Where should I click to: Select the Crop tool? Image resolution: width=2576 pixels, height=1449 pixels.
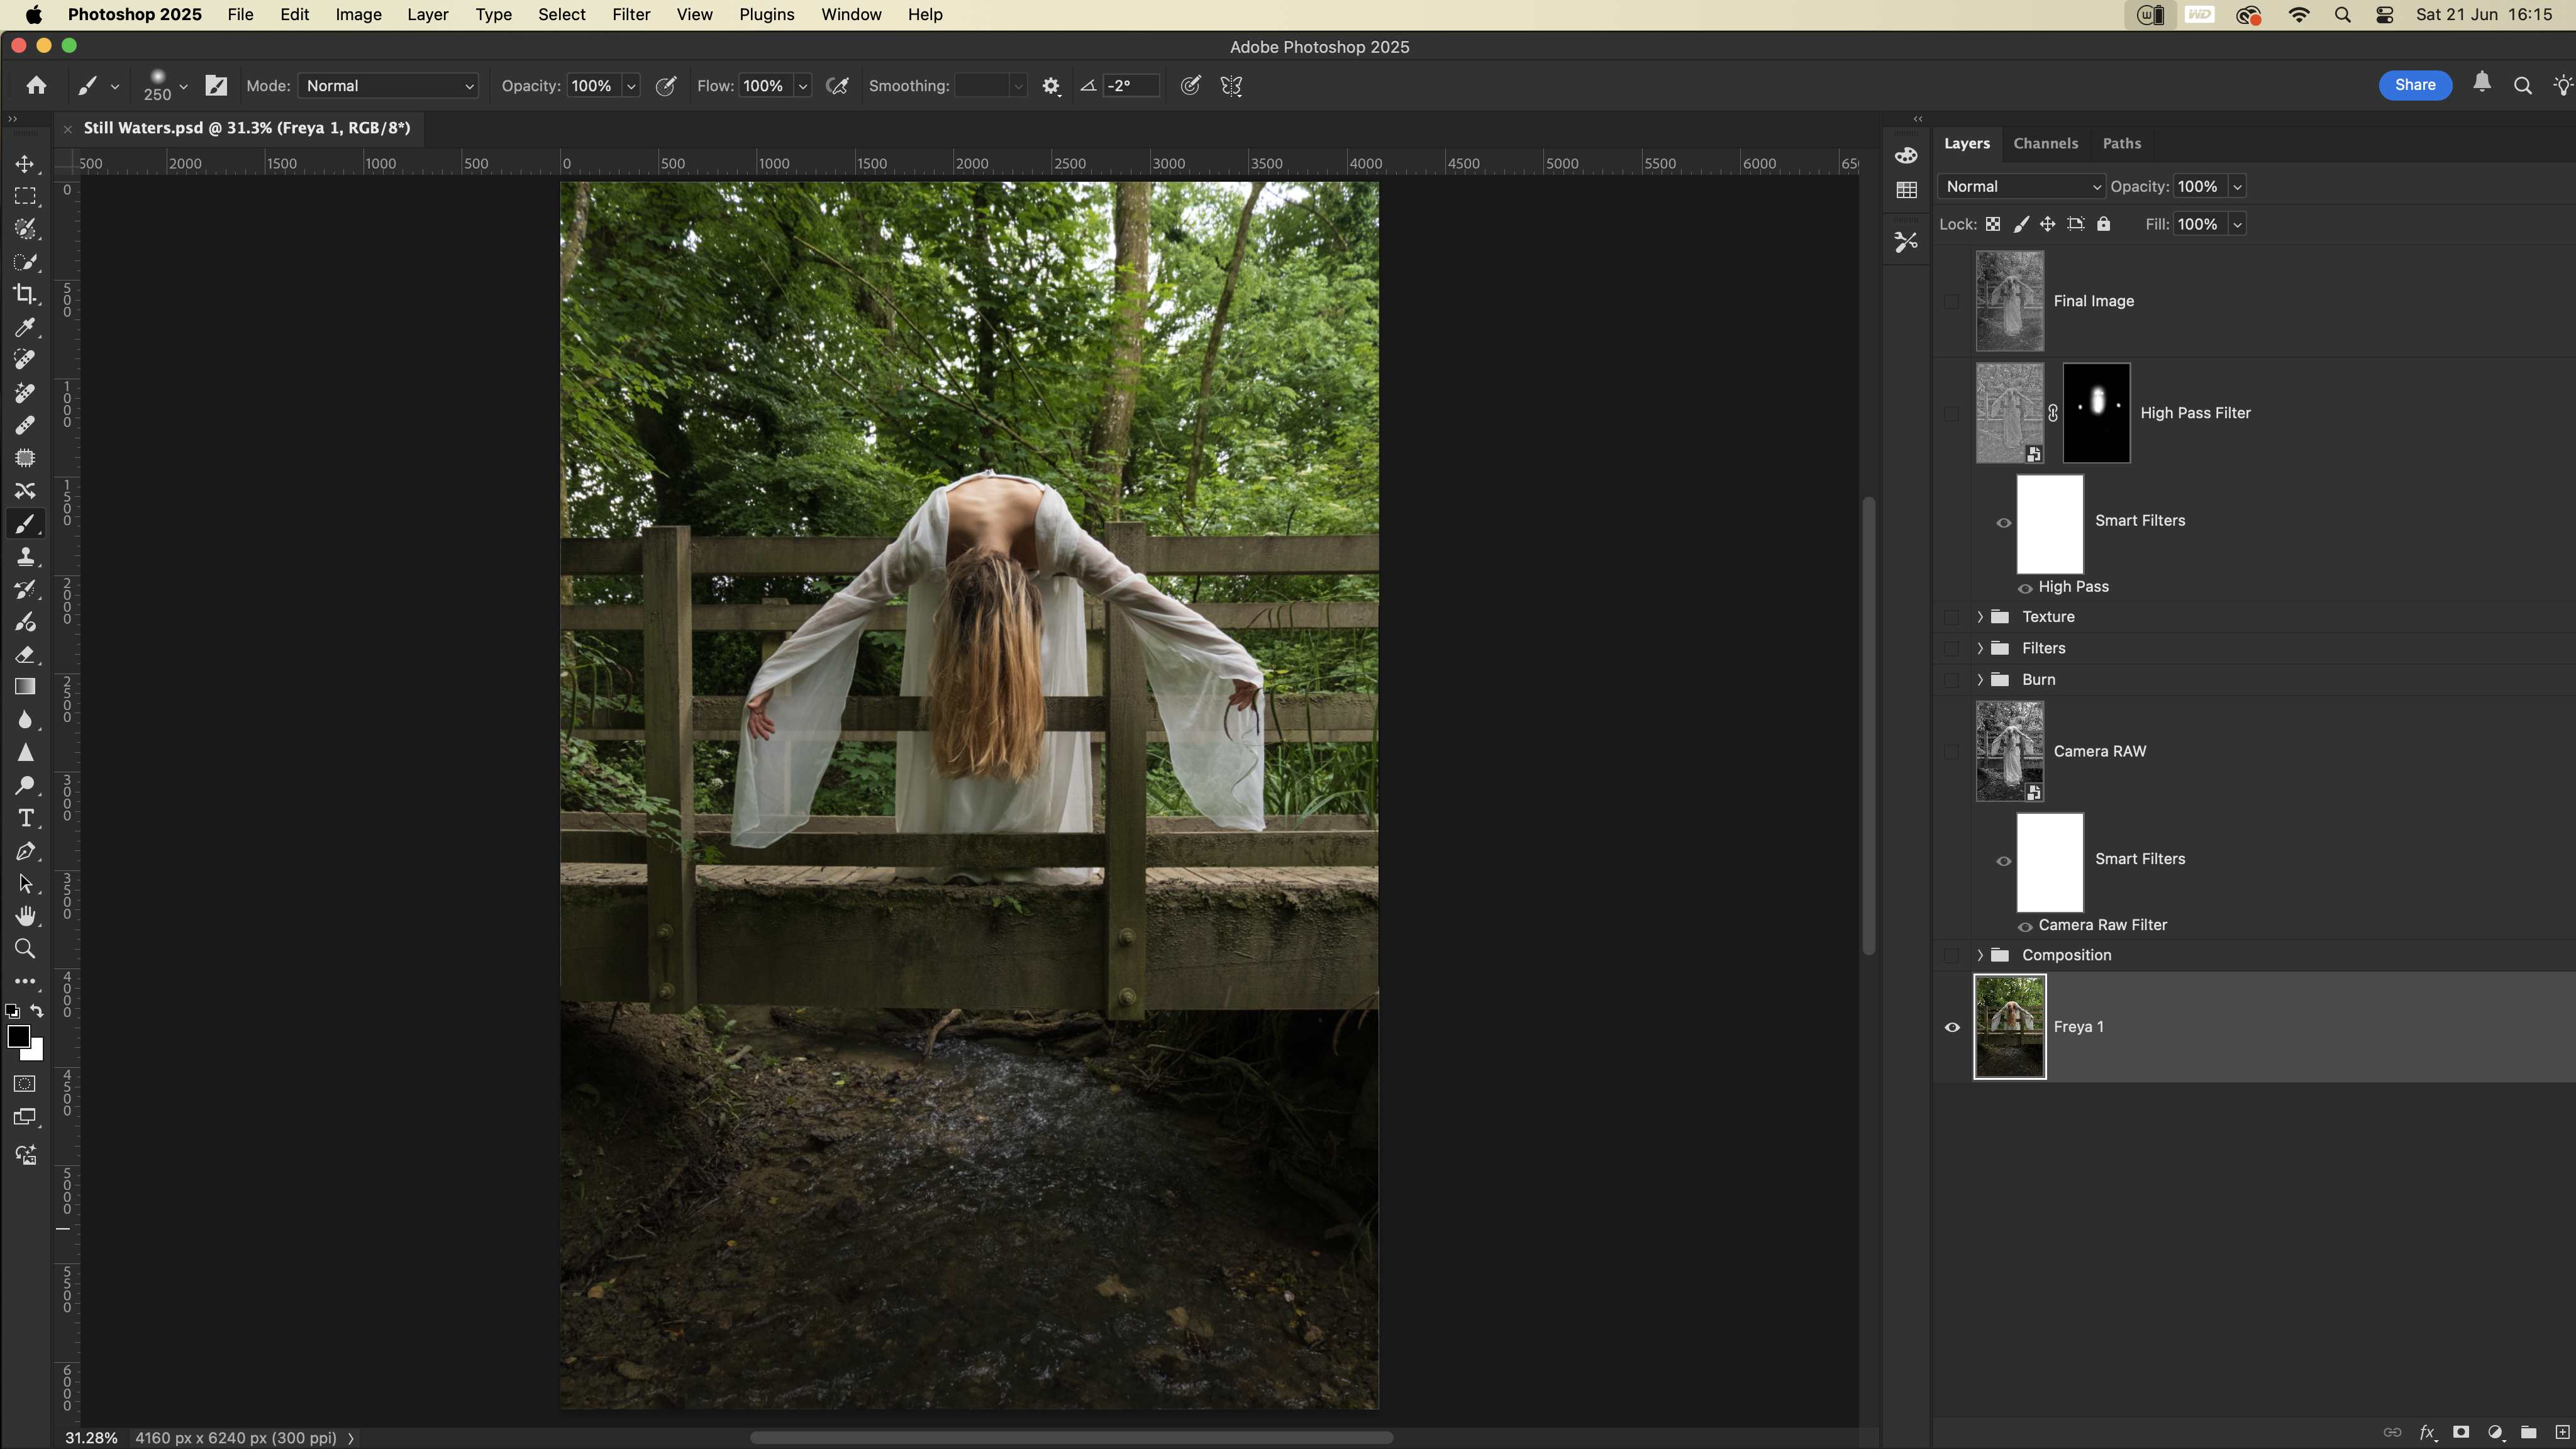point(25,294)
